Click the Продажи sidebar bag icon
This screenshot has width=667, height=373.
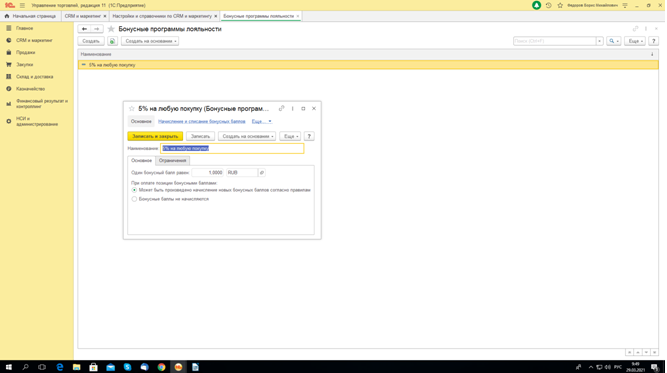[9, 52]
